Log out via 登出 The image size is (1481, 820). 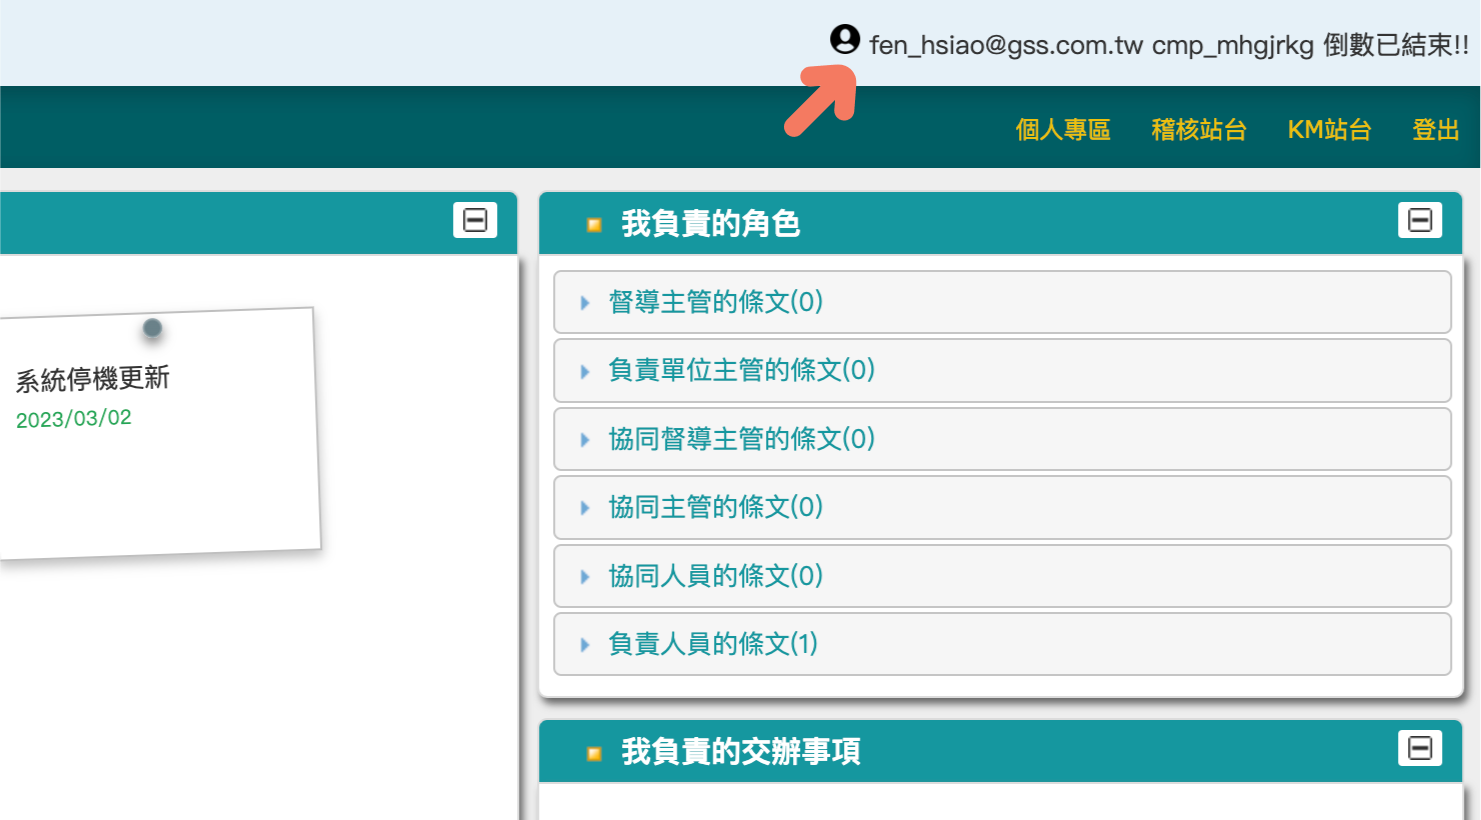point(1435,130)
